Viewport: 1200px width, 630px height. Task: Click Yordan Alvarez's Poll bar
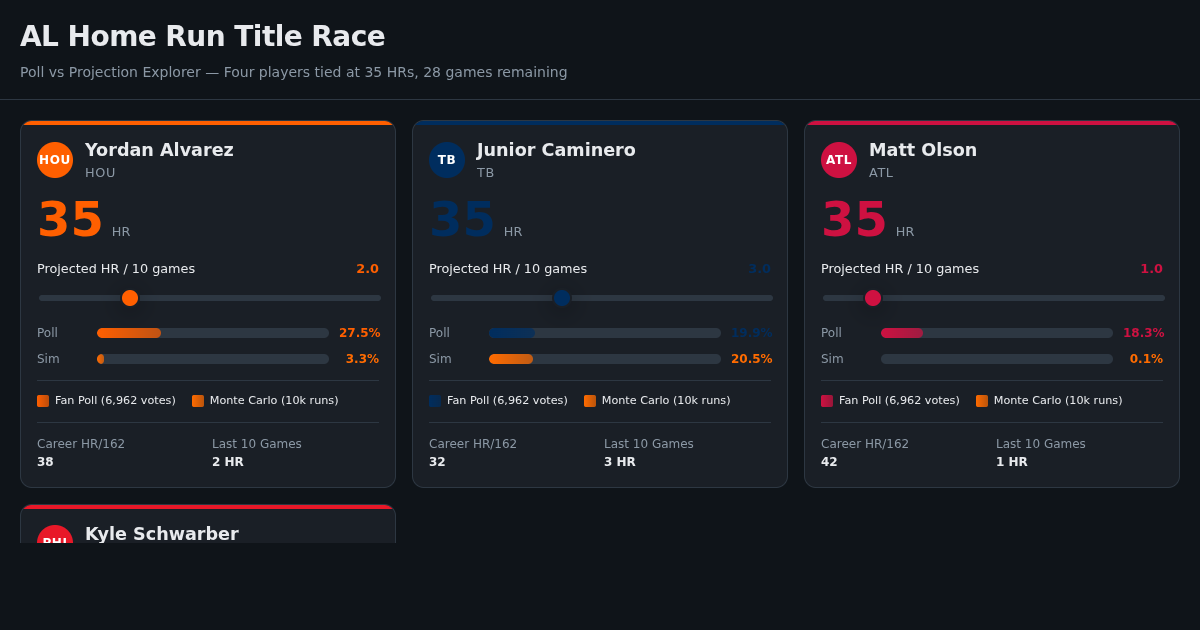[213, 333]
